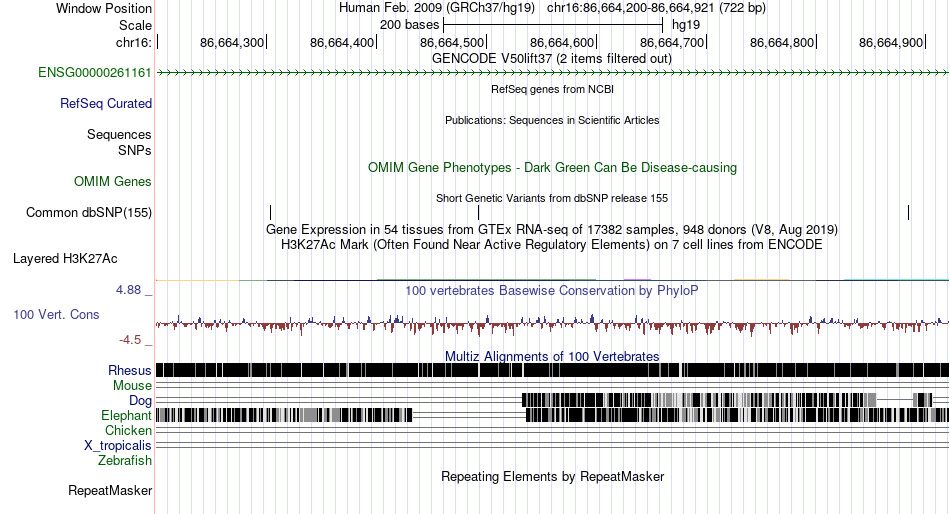Click the Common dbSNP(155) track label
Image resolution: width=950 pixels, height=514 pixels.
click(89, 213)
